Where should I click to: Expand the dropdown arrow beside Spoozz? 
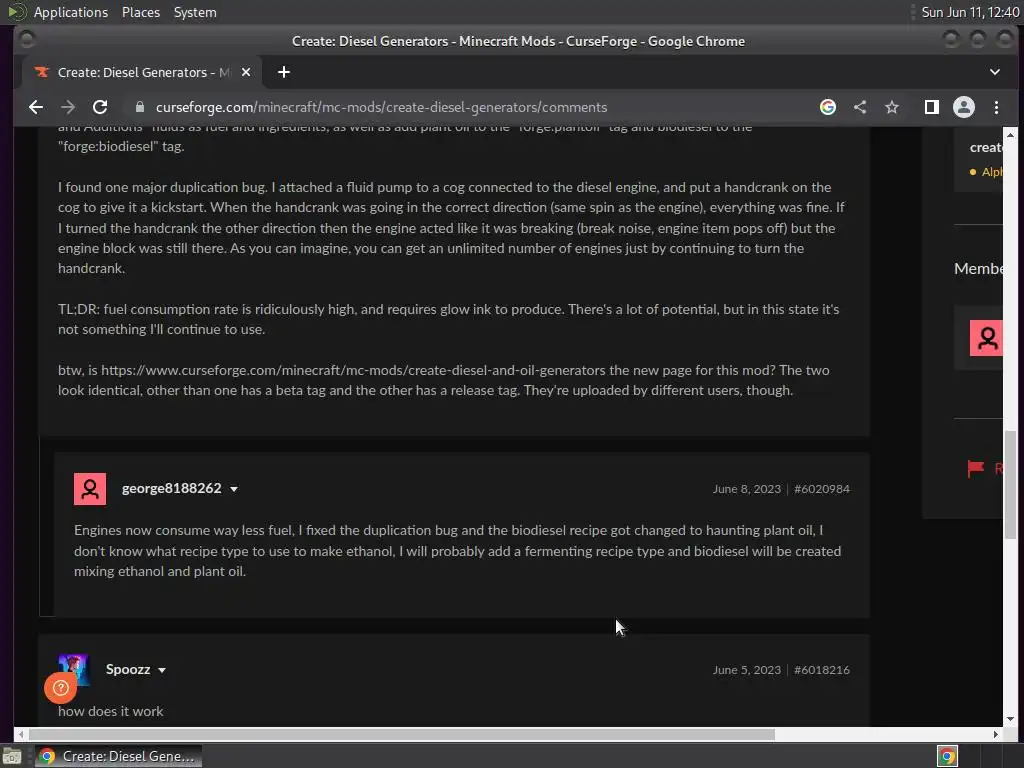(x=162, y=670)
